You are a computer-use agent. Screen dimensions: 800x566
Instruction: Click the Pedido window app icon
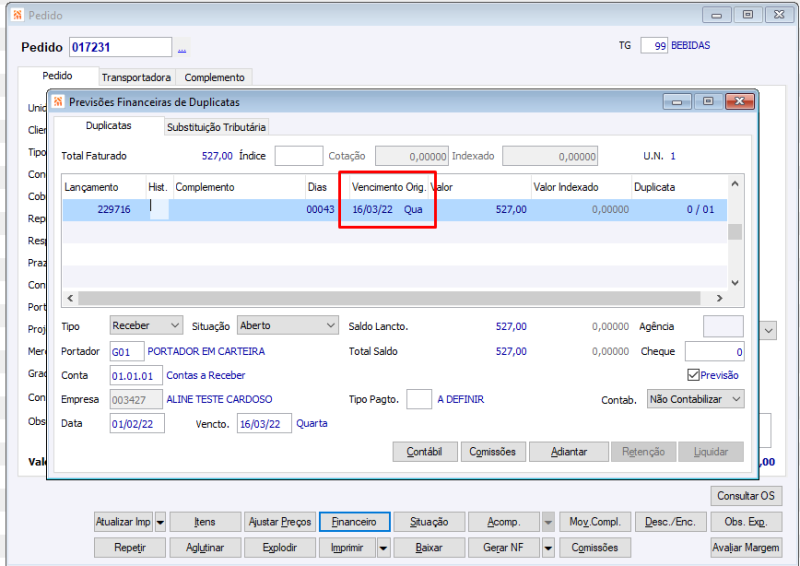(x=18, y=15)
